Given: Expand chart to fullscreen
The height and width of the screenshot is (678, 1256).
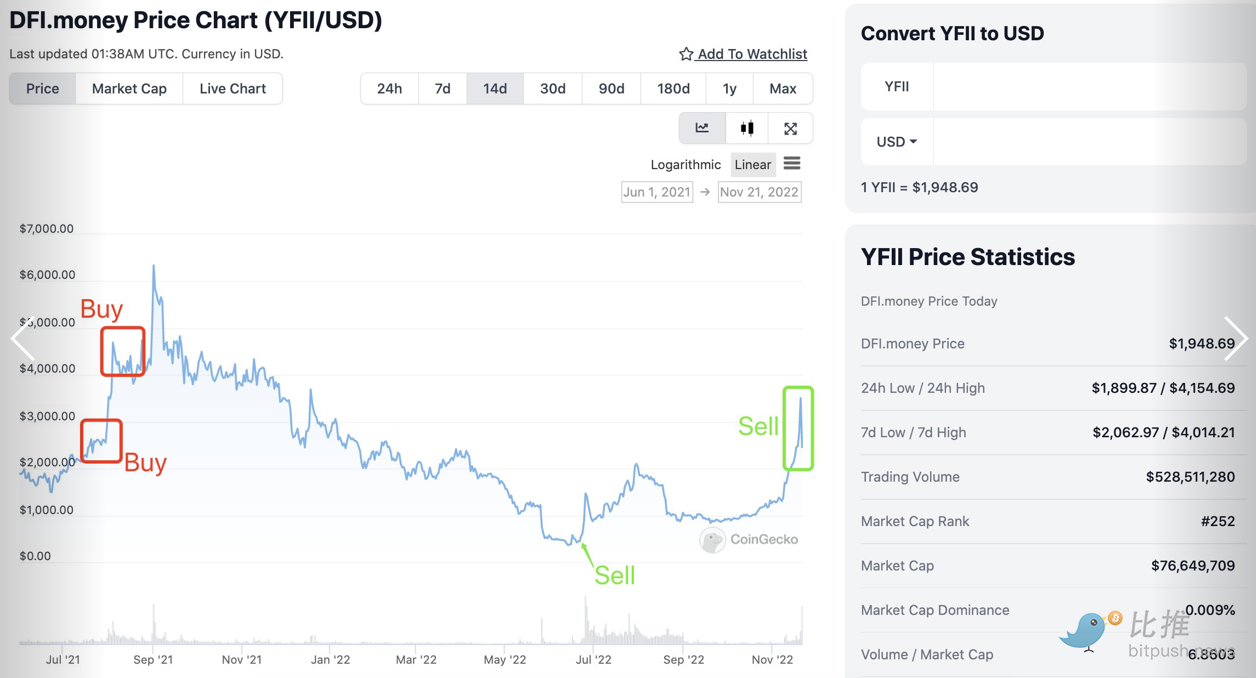Looking at the screenshot, I should (790, 128).
